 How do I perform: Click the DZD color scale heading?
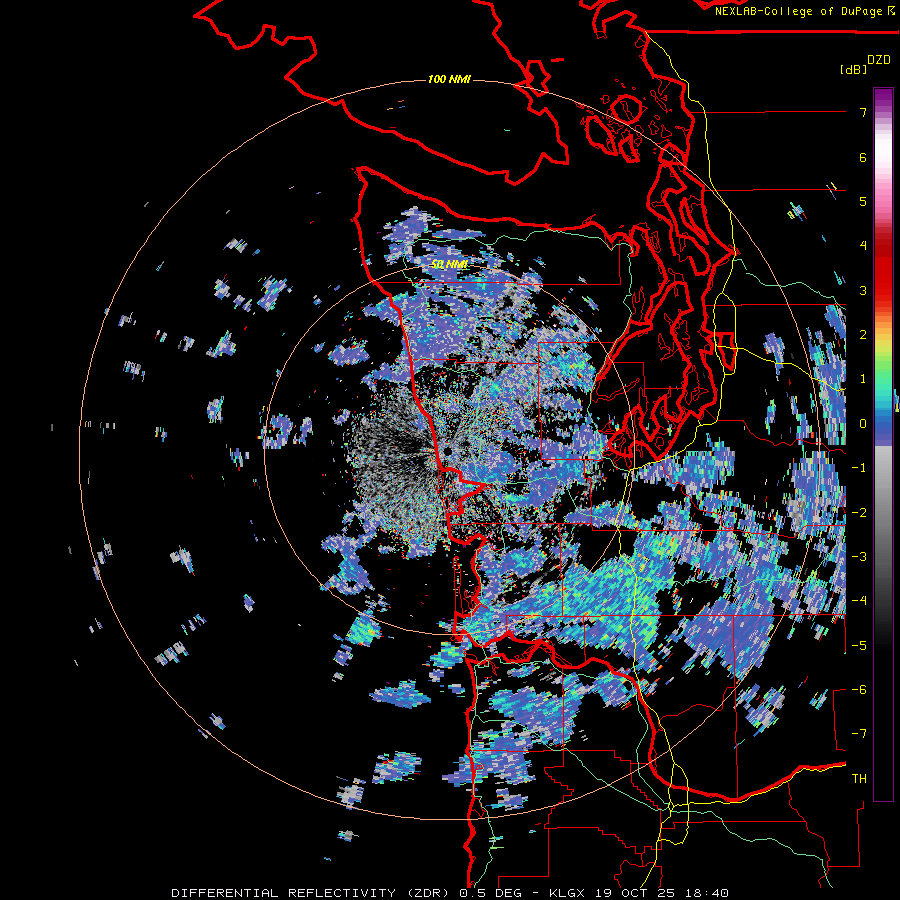(879, 60)
